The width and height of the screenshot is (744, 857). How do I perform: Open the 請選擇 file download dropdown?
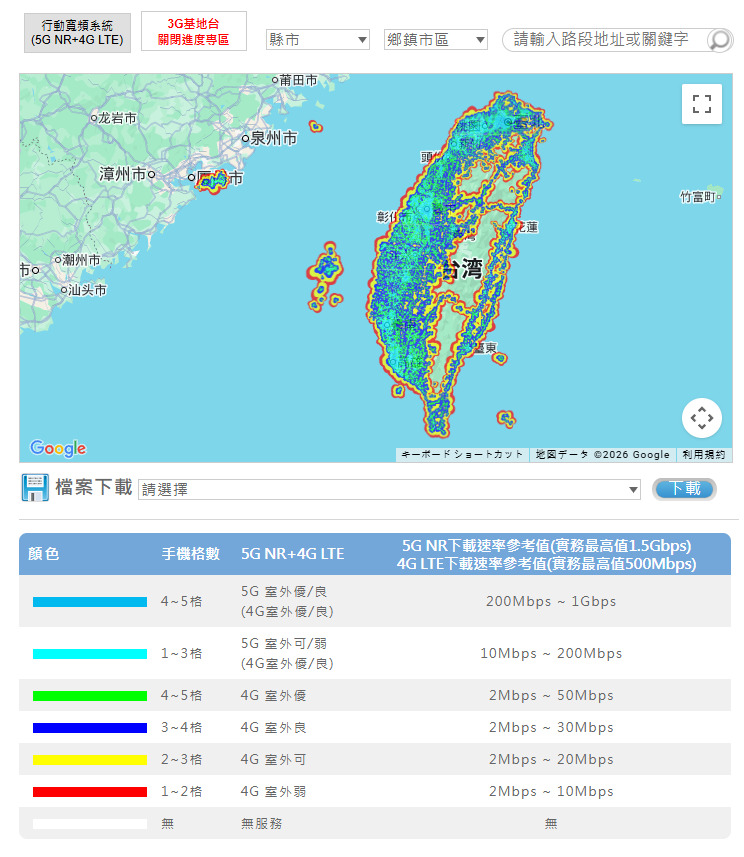[389, 489]
